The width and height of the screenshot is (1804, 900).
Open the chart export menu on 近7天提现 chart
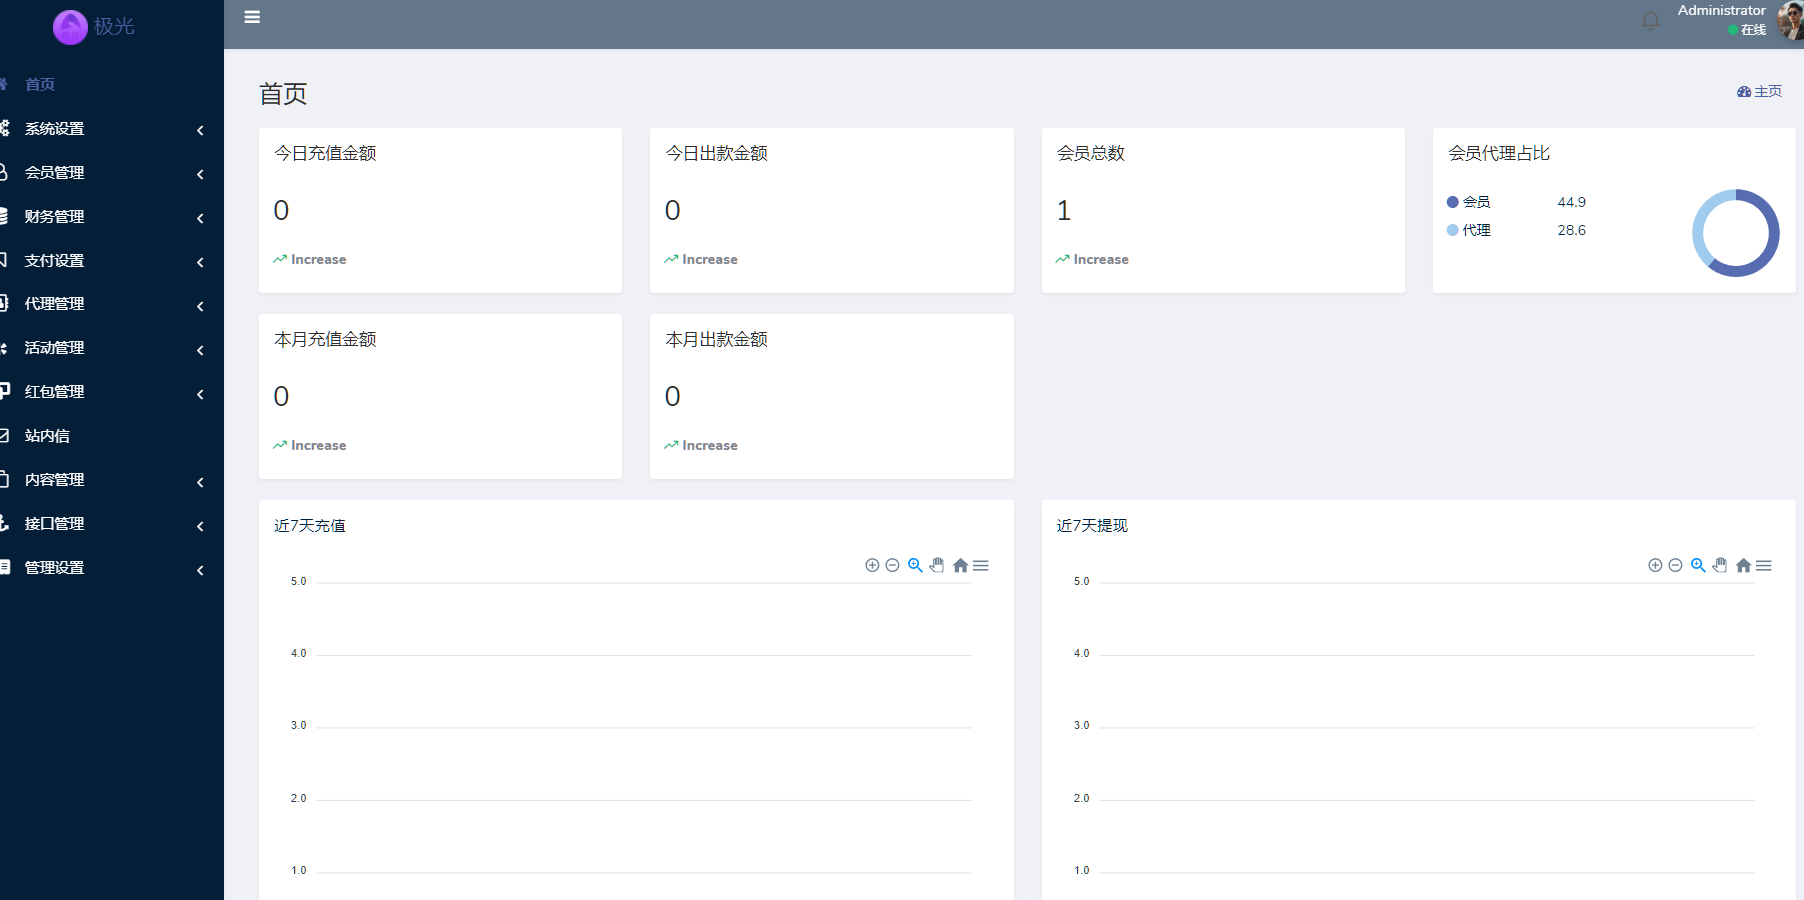pyautogui.click(x=1765, y=565)
